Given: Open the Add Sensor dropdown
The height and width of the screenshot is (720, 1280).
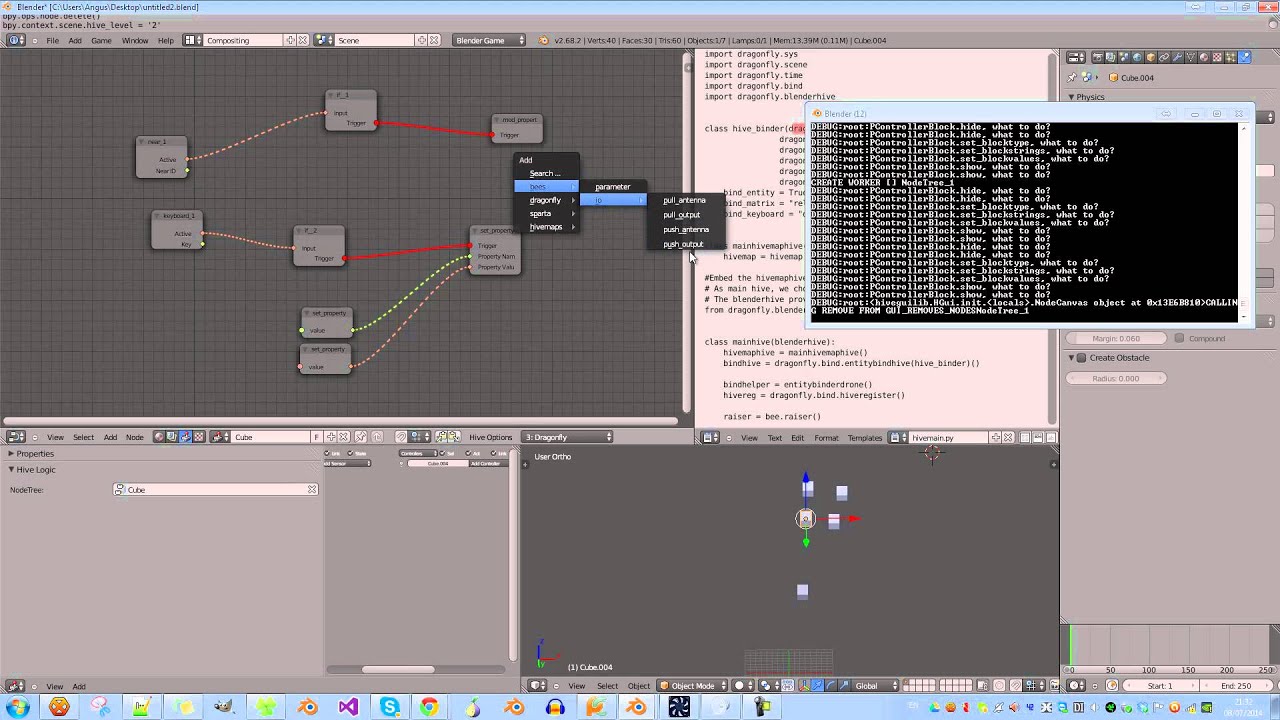Looking at the screenshot, I should [x=347, y=463].
